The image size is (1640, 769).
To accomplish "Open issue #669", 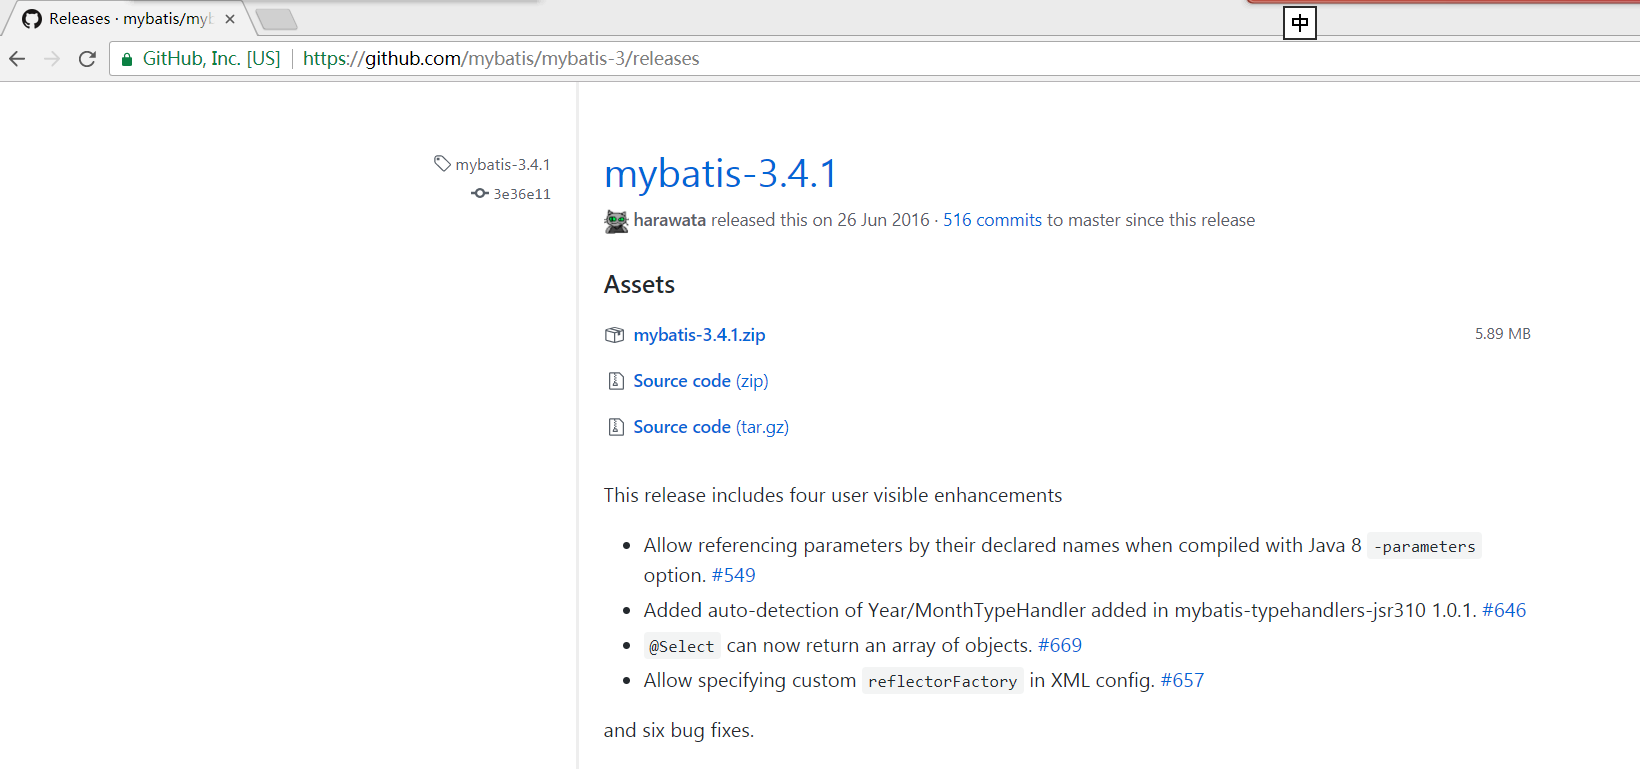I will (x=1060, y=645).
